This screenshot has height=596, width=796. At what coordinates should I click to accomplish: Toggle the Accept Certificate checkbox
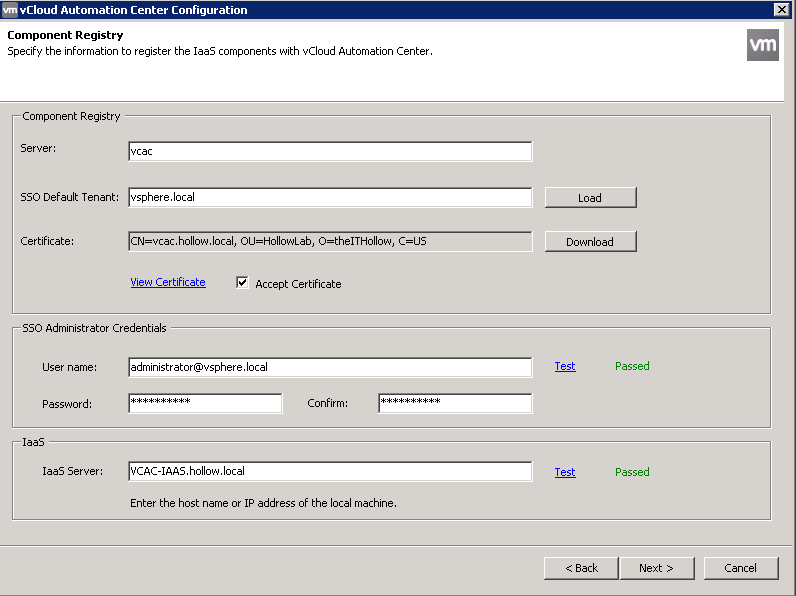pyautogui.click(x=242, y=283)
